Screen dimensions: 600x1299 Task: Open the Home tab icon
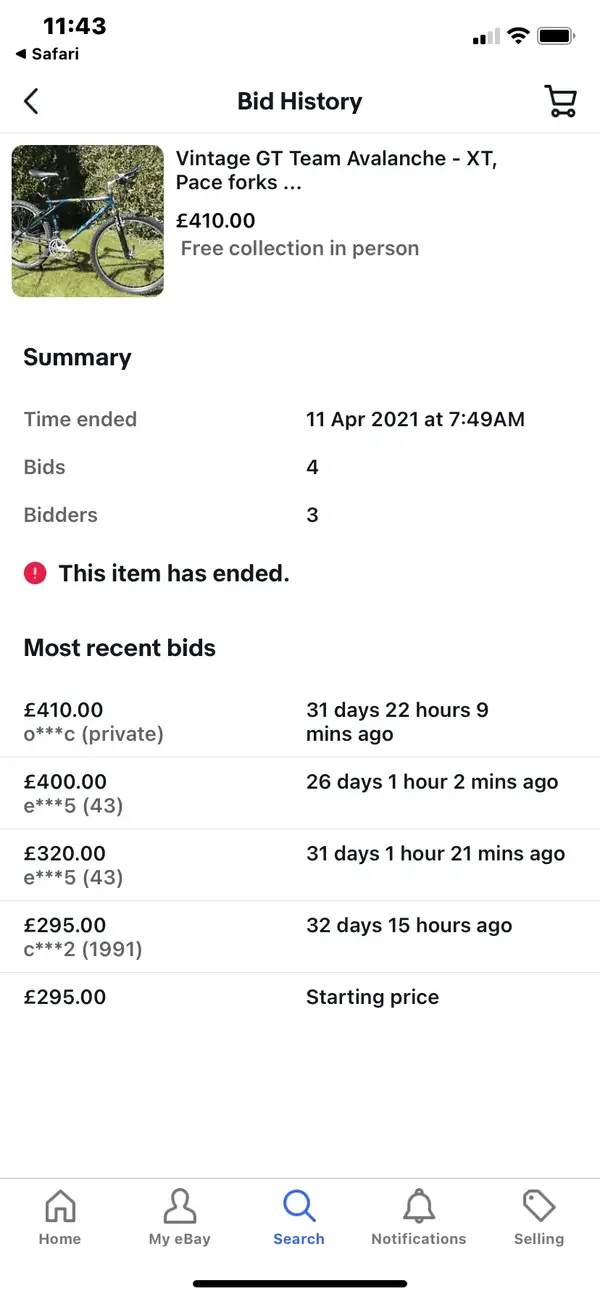(60, 1206)
